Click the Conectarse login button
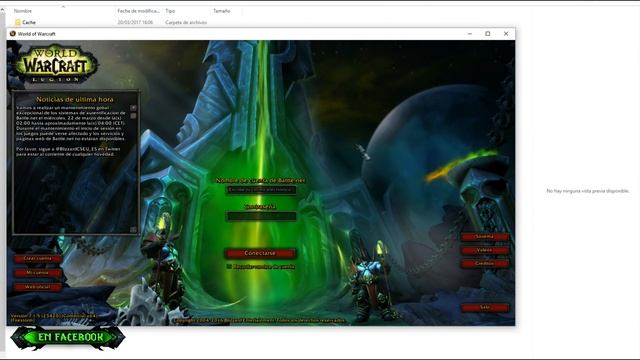This screenshot has width=640, height=360. click(x=260, y=253)
